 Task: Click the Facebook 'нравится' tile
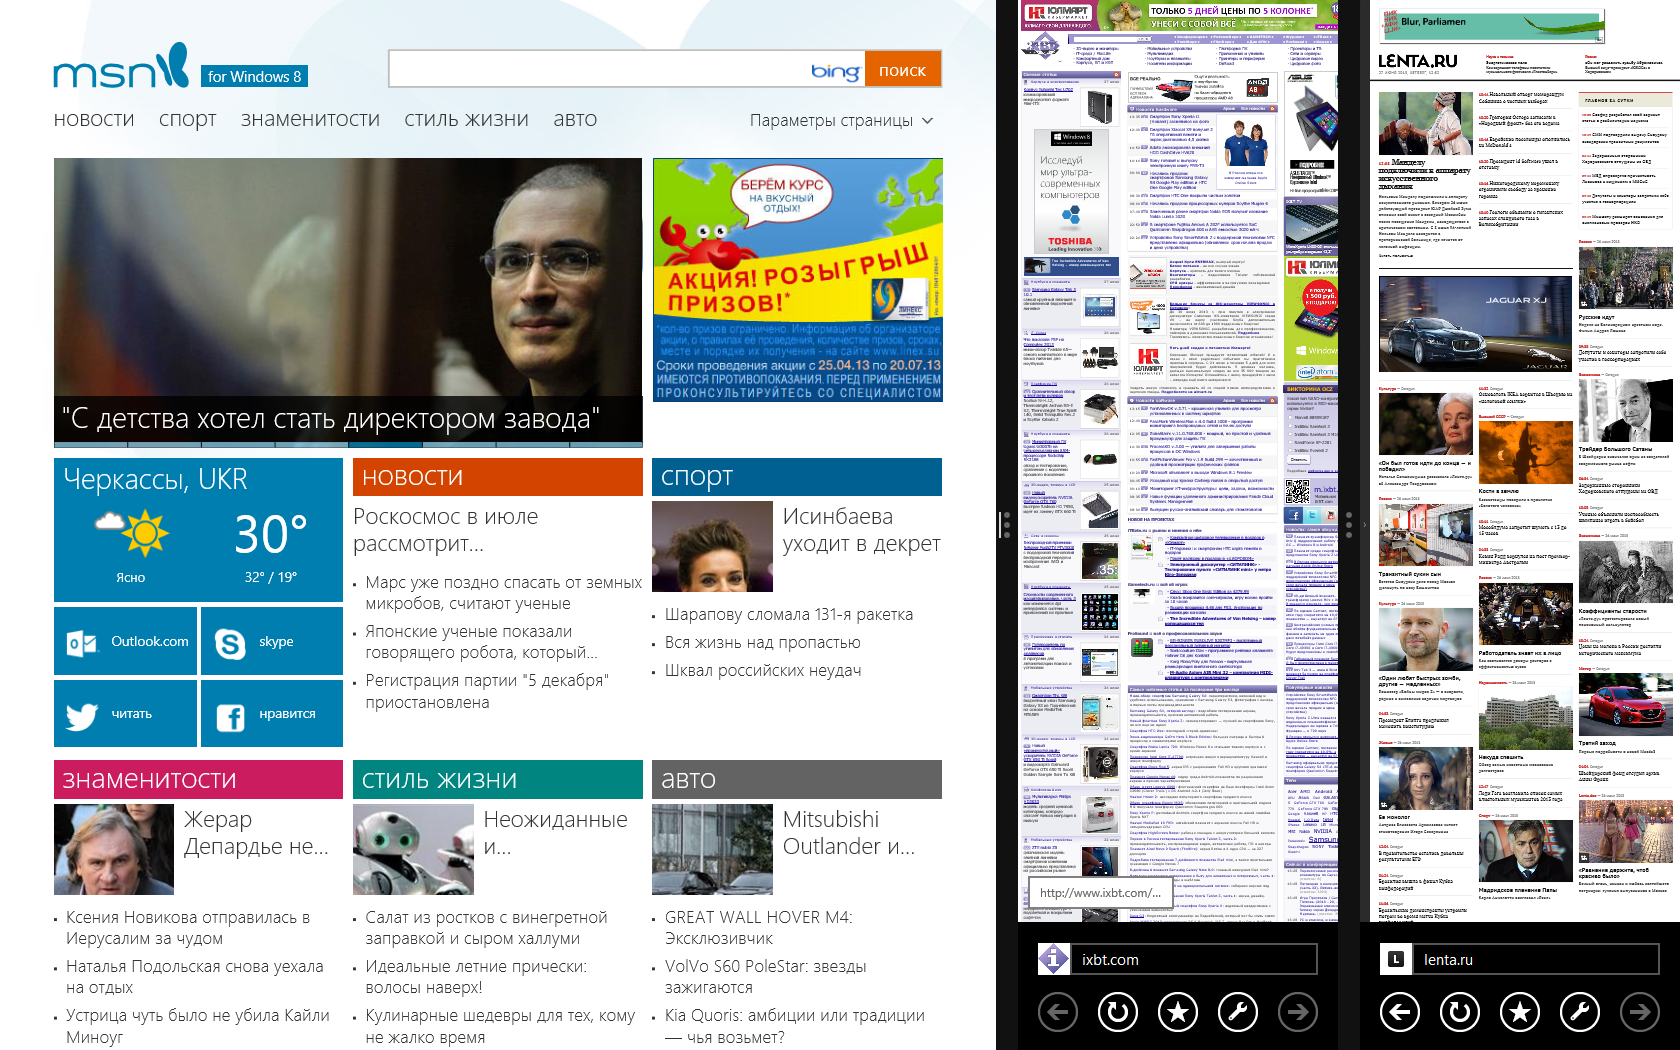pyautogui.click(x=272, y=714)
